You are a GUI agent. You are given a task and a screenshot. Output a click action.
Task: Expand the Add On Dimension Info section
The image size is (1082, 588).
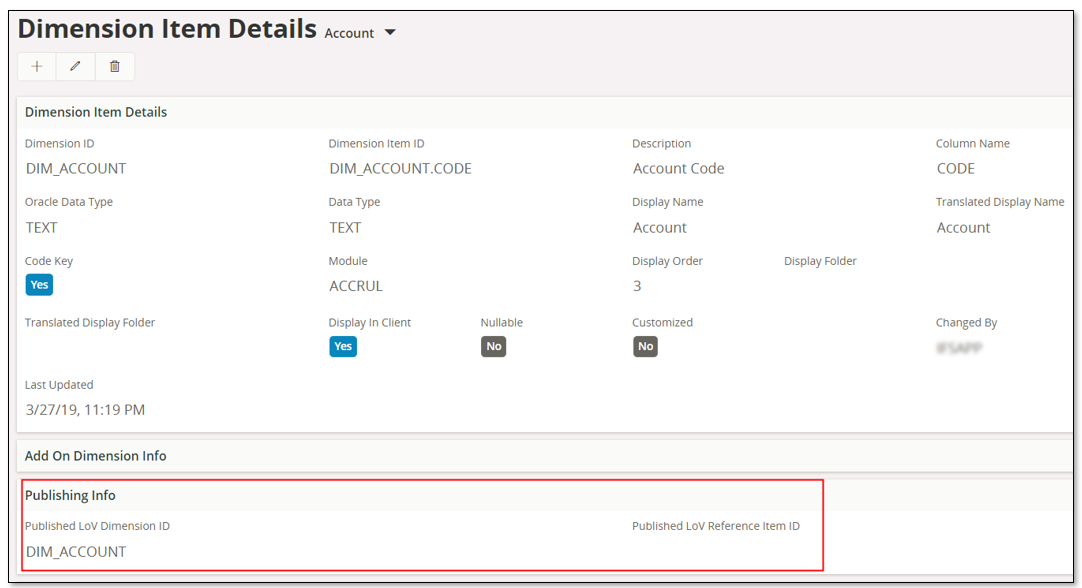pyautogui.click(x=96, y=456)
